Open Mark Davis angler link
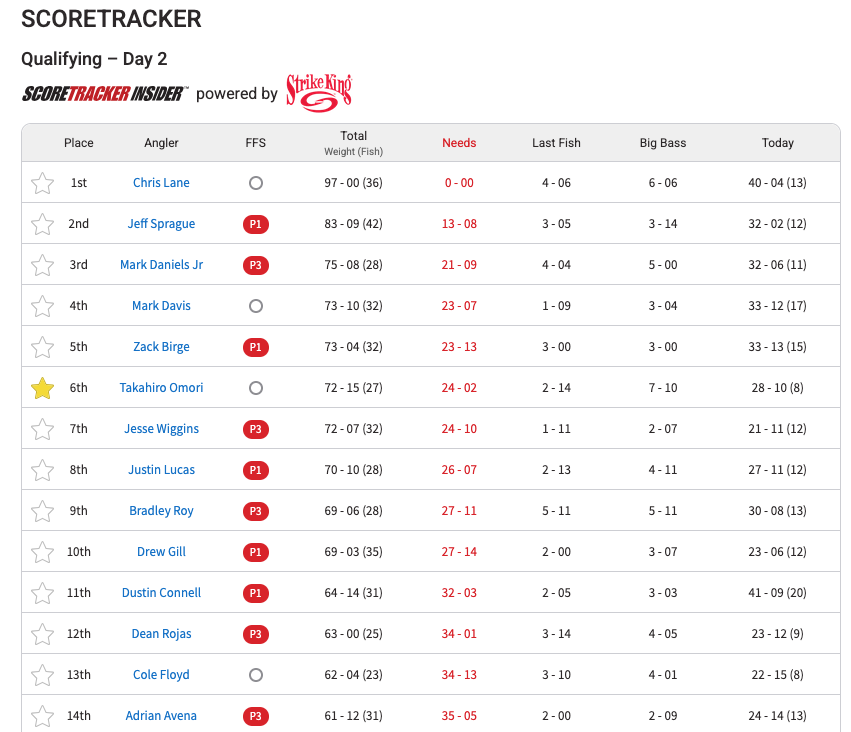 (161, 305)
